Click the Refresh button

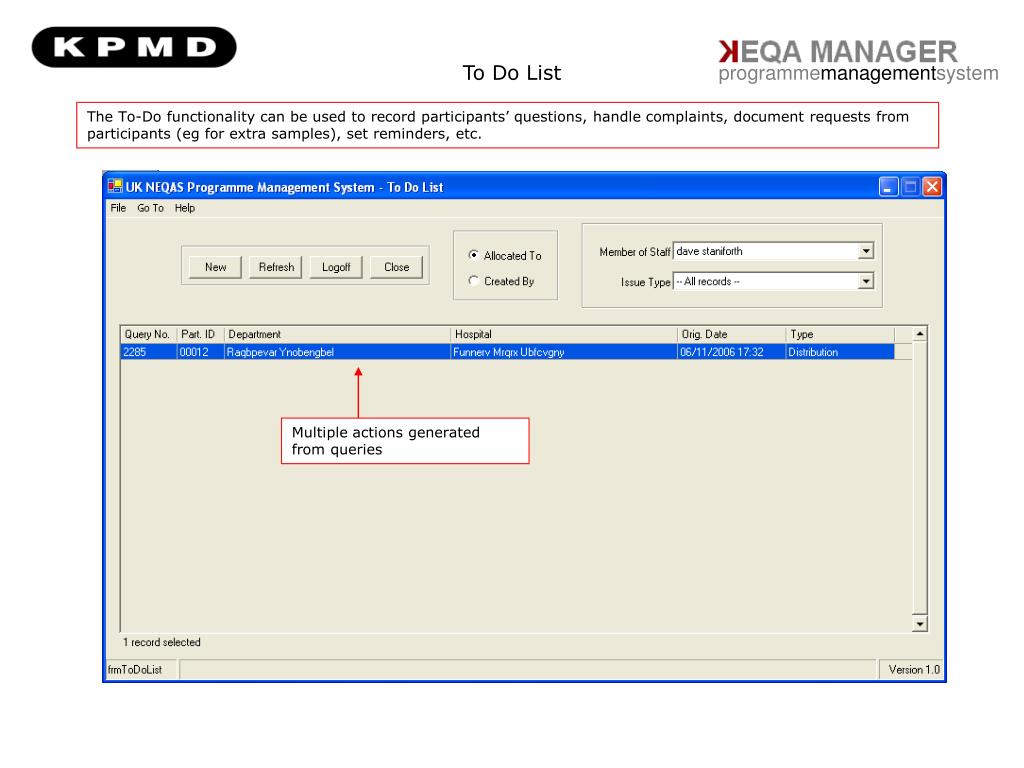[276, 267]
